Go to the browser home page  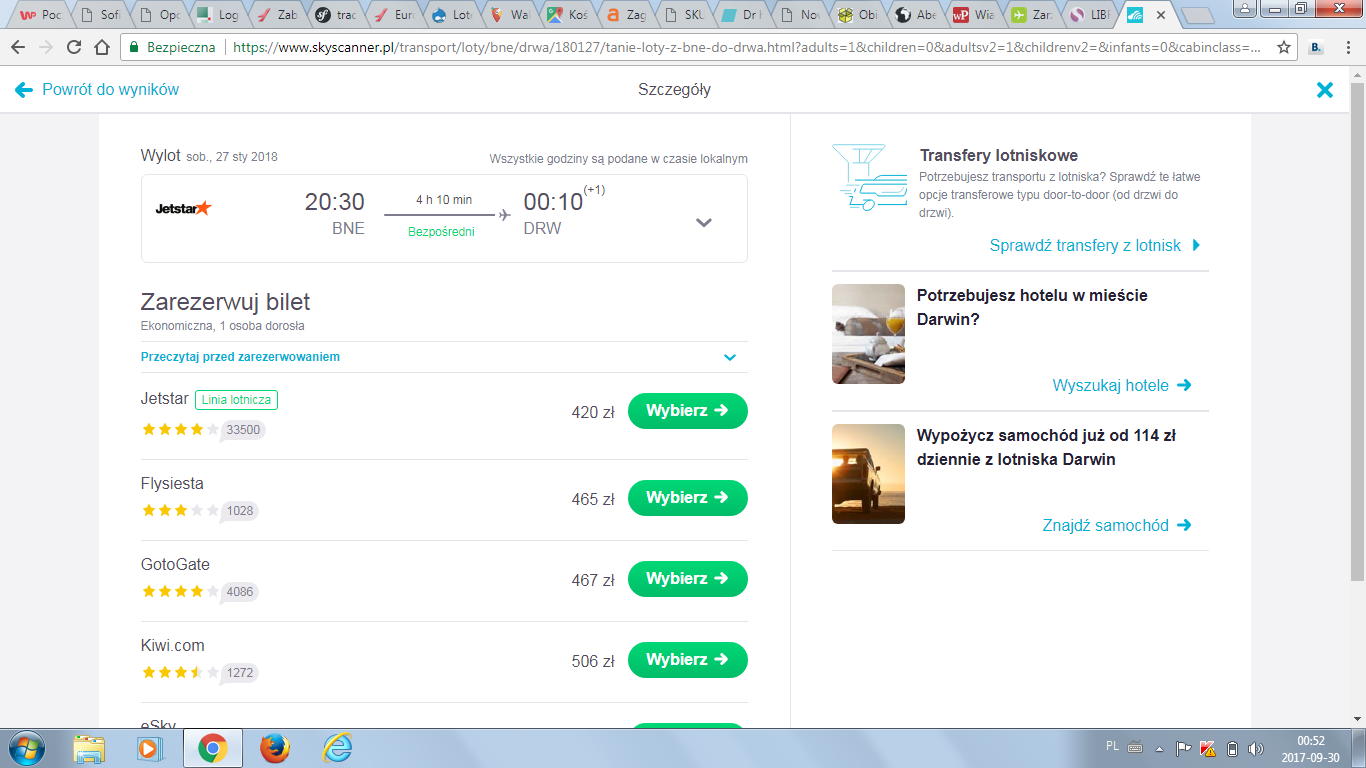coord(101,47)
